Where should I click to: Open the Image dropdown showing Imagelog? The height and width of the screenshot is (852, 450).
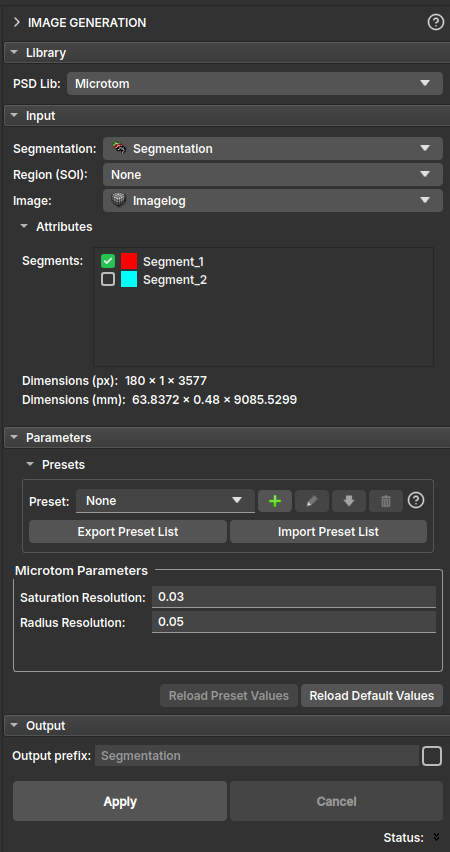tap(273, 201)
